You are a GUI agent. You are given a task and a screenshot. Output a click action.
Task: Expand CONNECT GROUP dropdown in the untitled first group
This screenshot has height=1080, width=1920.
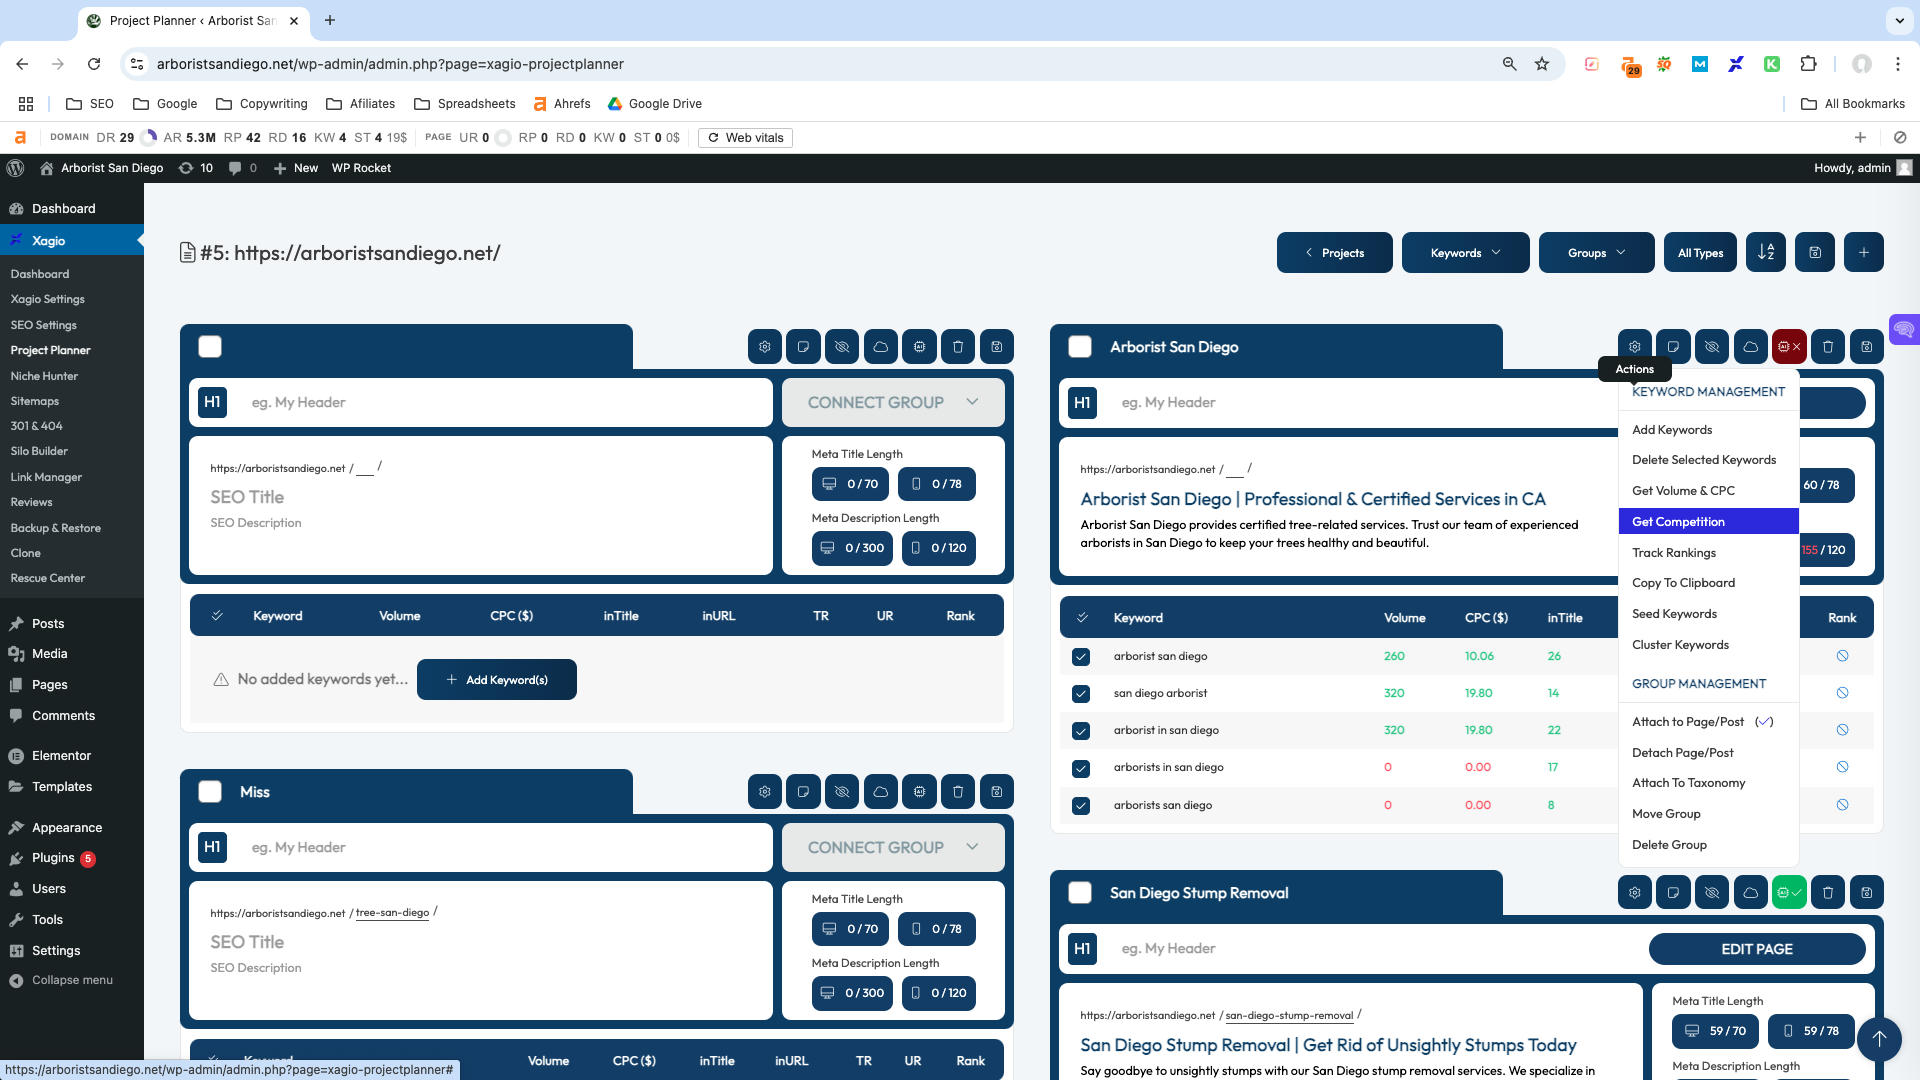[893, 402]
